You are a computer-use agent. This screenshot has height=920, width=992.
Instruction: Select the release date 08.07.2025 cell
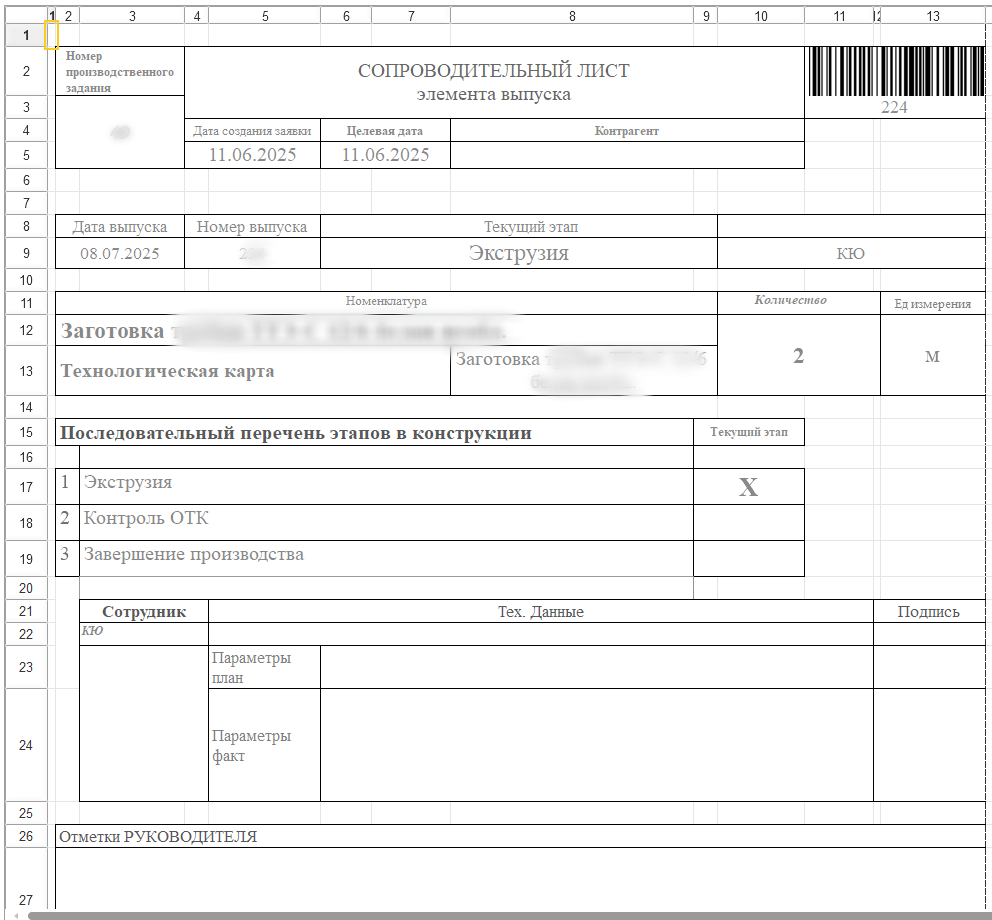coord(119,254)
